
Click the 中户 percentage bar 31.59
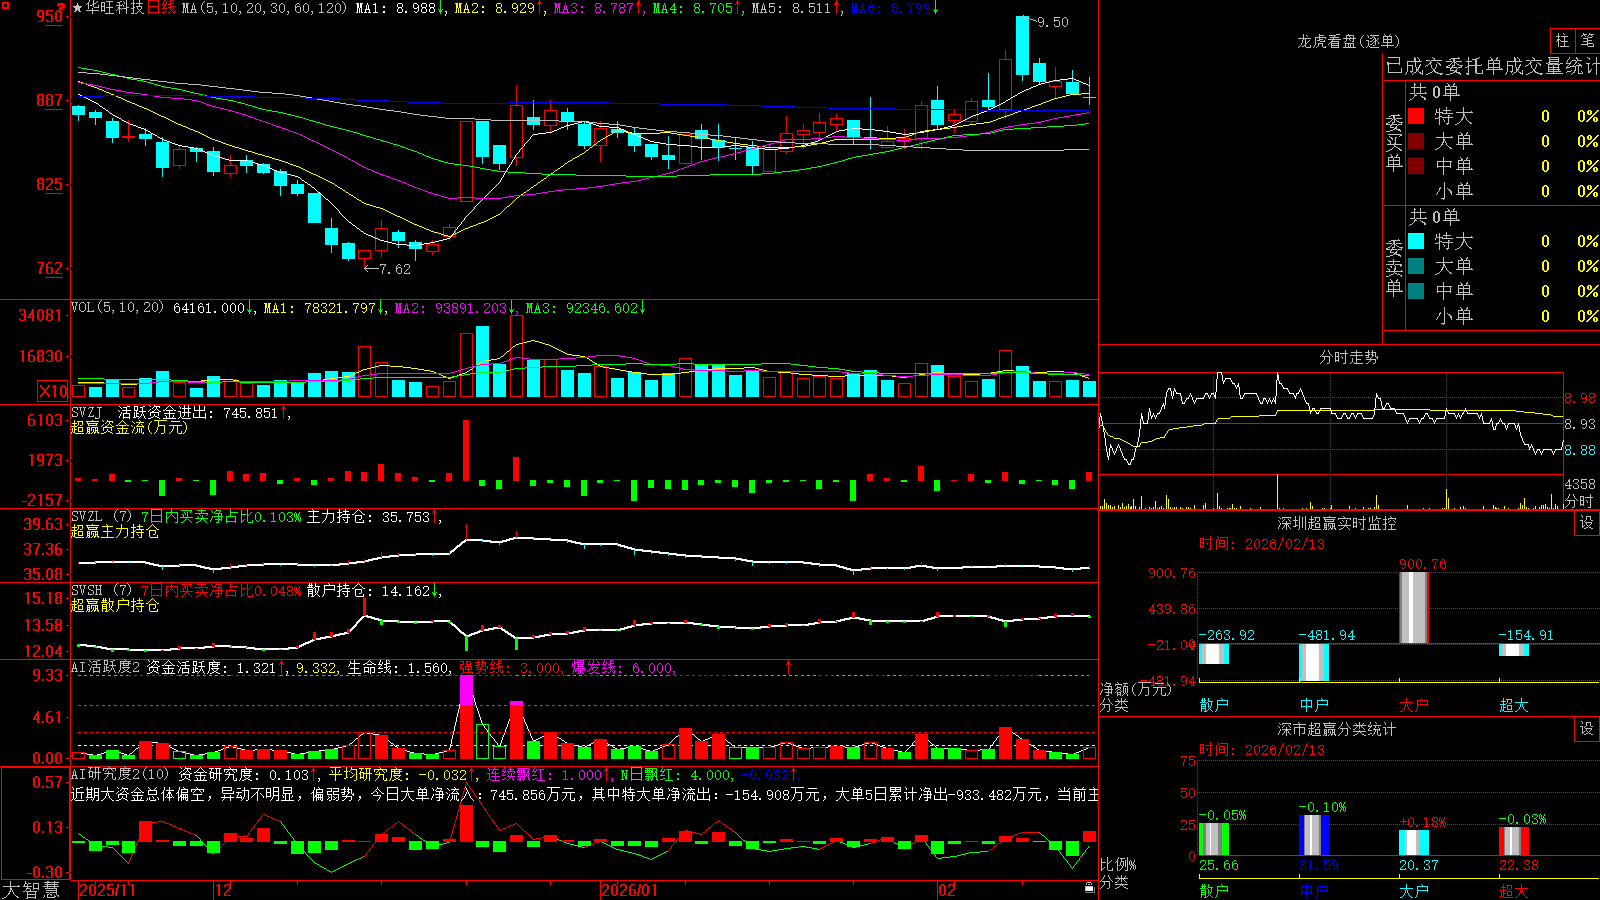click(1314, 836)
